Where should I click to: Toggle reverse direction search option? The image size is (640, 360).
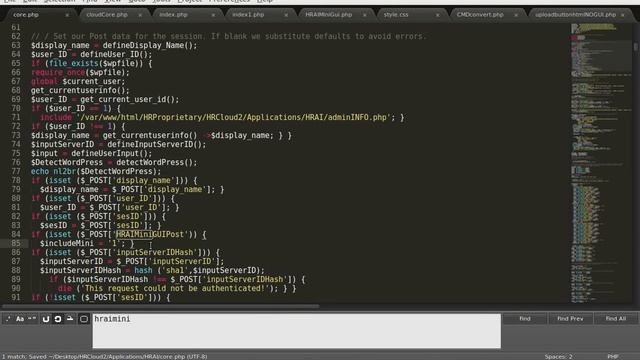coord(46,319)
